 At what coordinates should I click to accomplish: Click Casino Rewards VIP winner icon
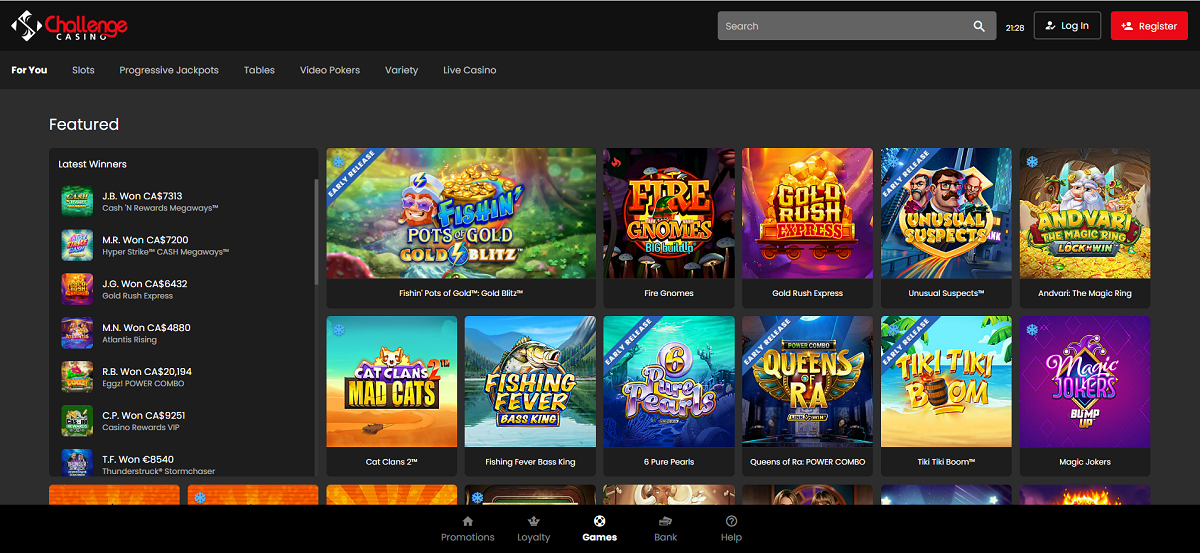click(x=77, y=421)
